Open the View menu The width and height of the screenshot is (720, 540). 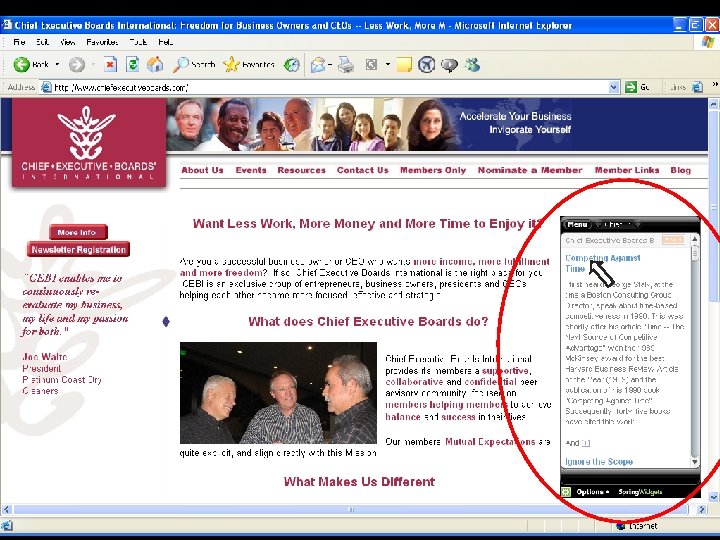(68, 42)
